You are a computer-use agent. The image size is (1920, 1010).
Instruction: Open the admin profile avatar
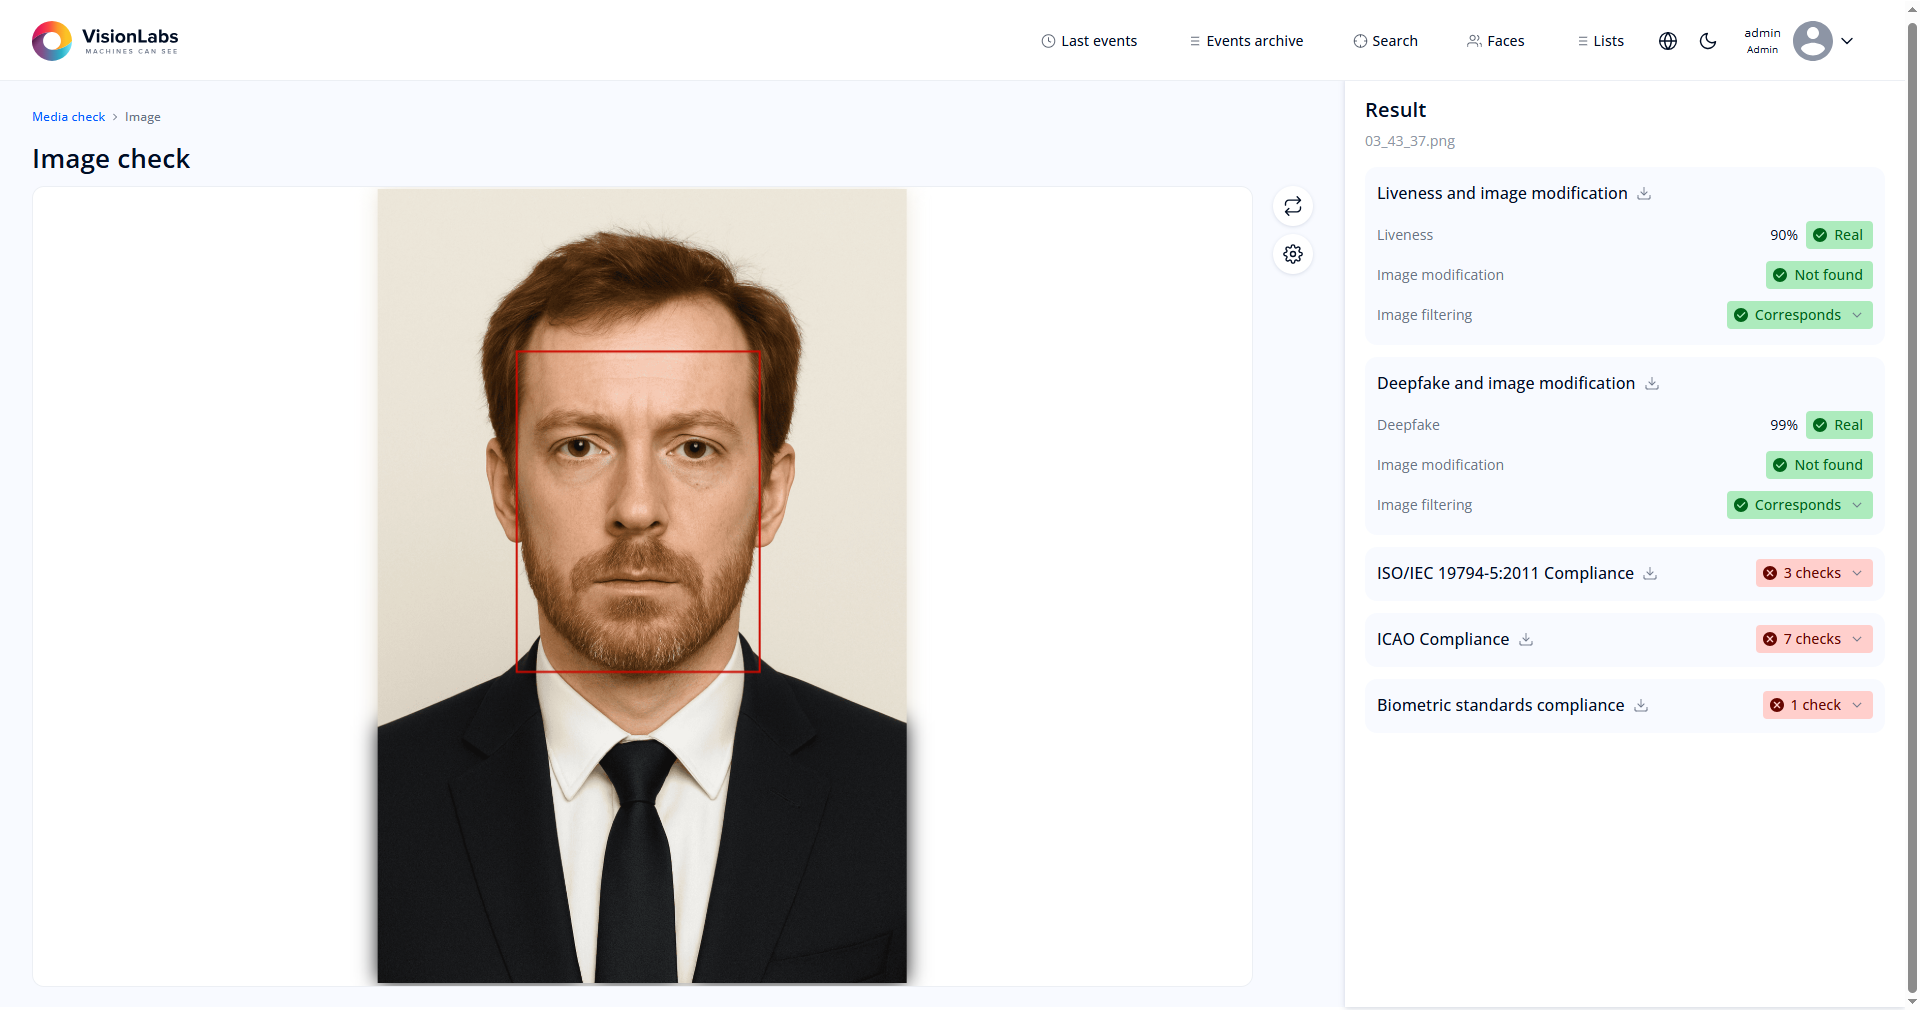point(1812,41)
